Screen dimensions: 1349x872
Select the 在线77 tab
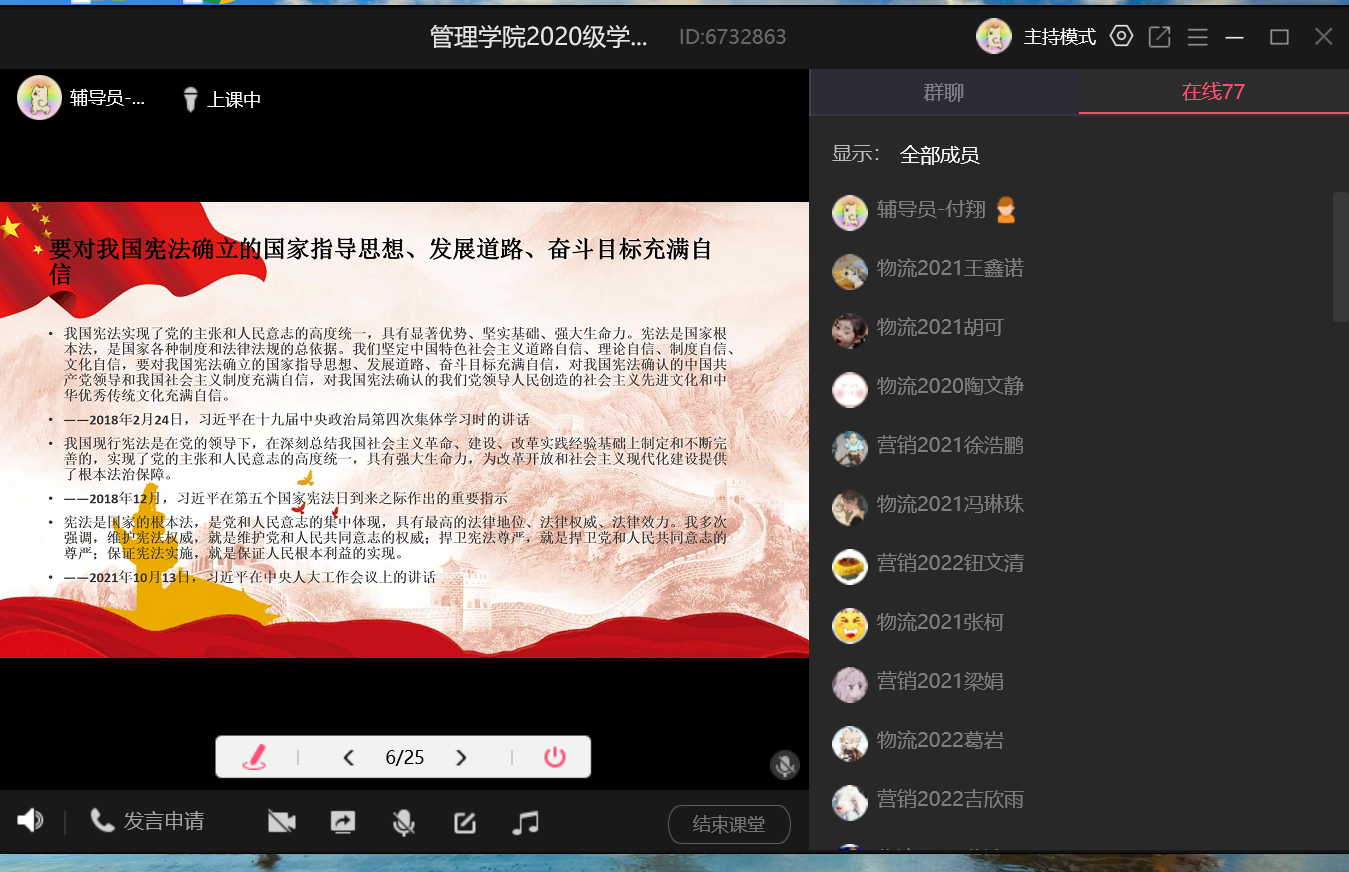[1213, 93]
